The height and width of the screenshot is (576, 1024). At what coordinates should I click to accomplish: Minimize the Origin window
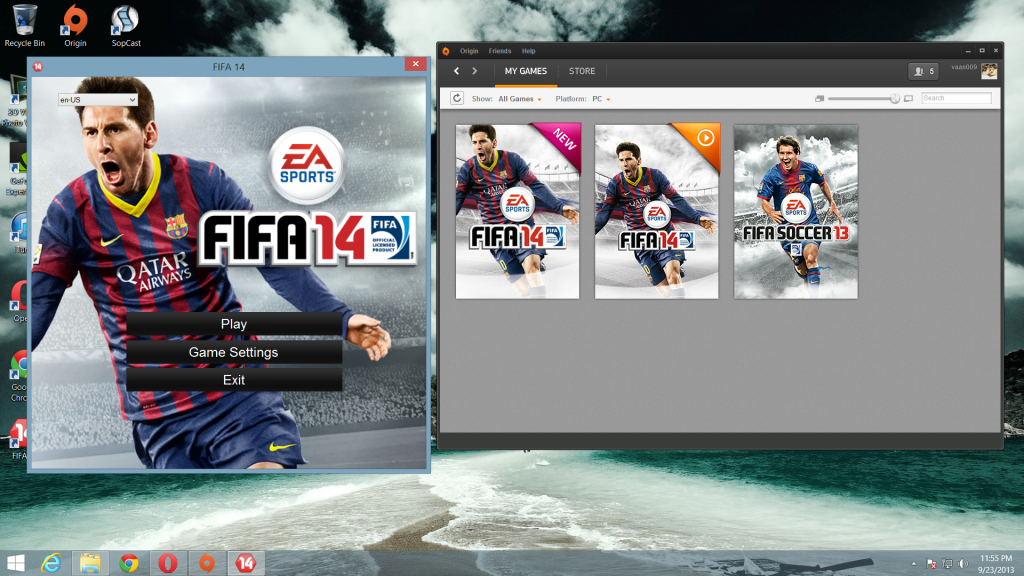(x=968, y=51)
